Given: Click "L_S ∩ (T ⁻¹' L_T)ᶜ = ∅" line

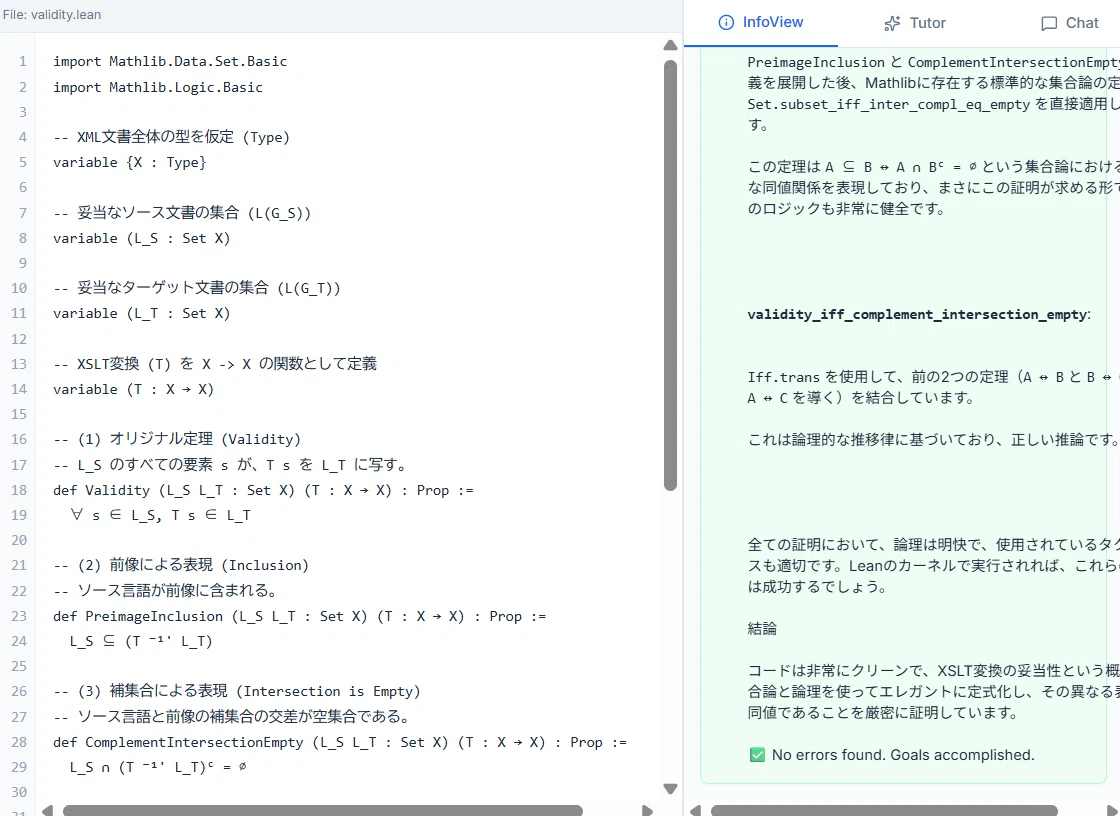Looking at the screenshot, I should (159, 767).
